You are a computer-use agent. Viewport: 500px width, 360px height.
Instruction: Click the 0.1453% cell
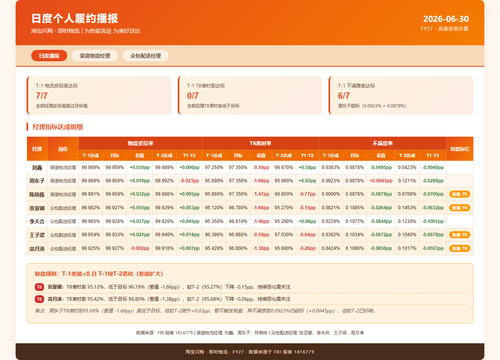coord(407,208)
